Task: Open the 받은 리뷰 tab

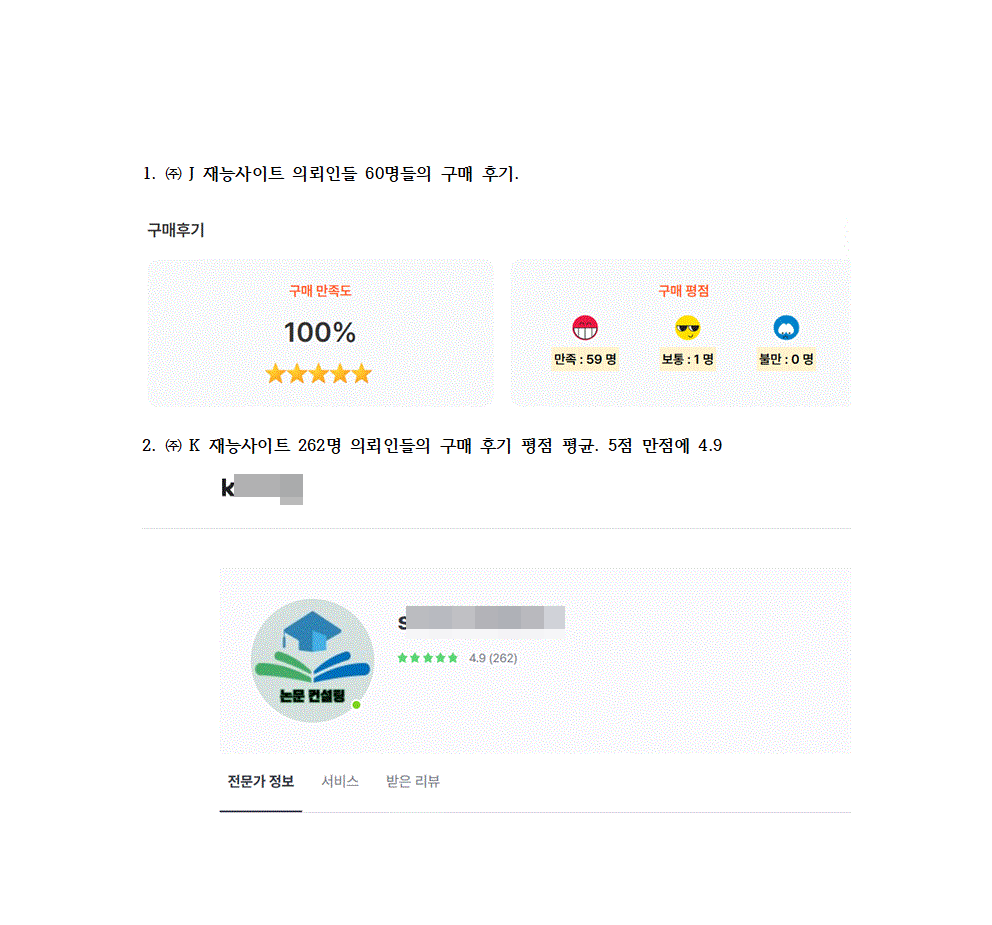Action: [412, 781]
